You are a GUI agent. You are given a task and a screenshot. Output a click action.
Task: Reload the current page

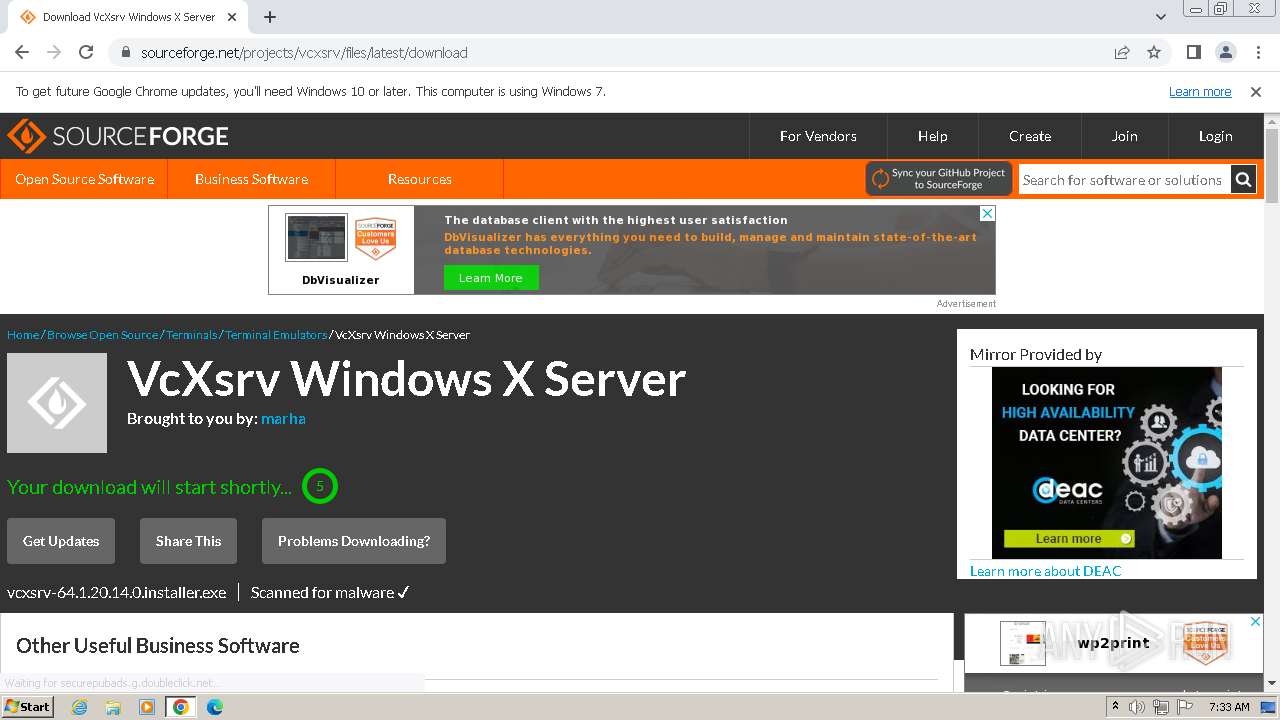pos(86,53)
